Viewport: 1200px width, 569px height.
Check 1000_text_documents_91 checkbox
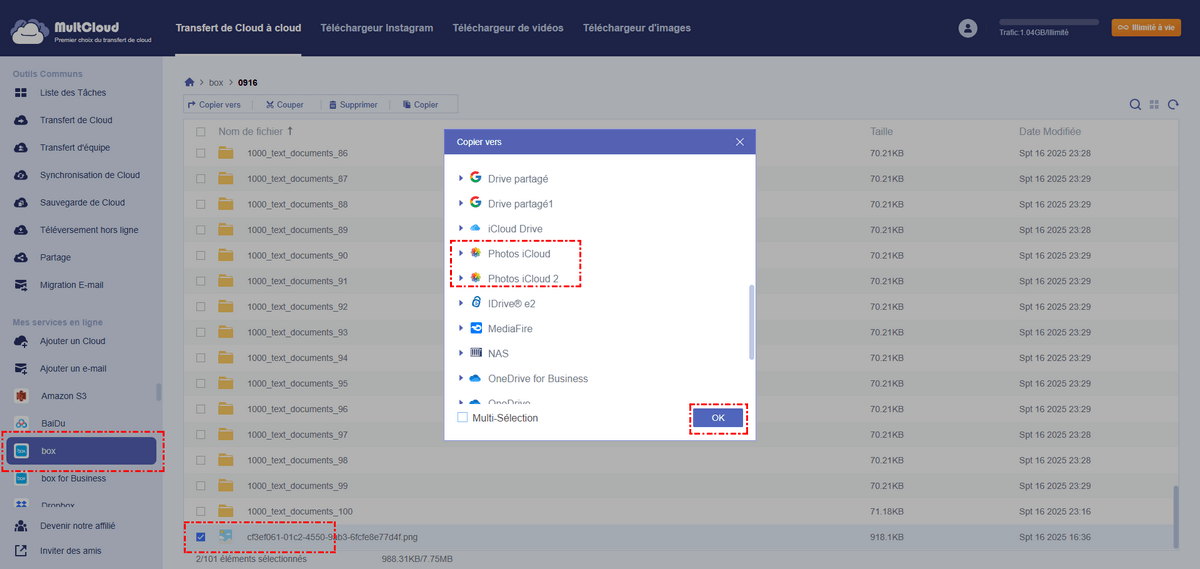tap(201, 281)
